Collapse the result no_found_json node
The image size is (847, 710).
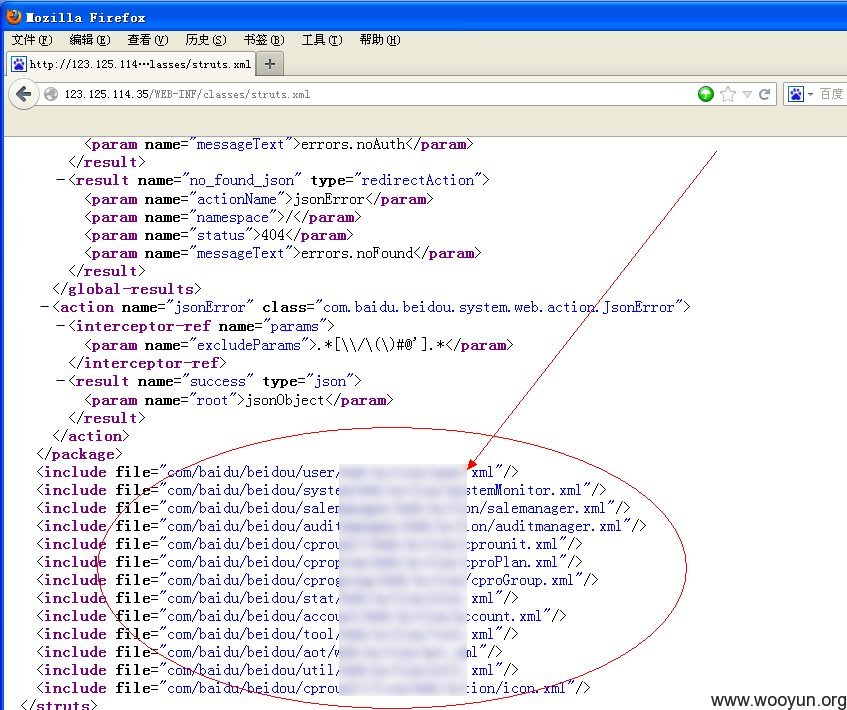[x=60, y=180]
